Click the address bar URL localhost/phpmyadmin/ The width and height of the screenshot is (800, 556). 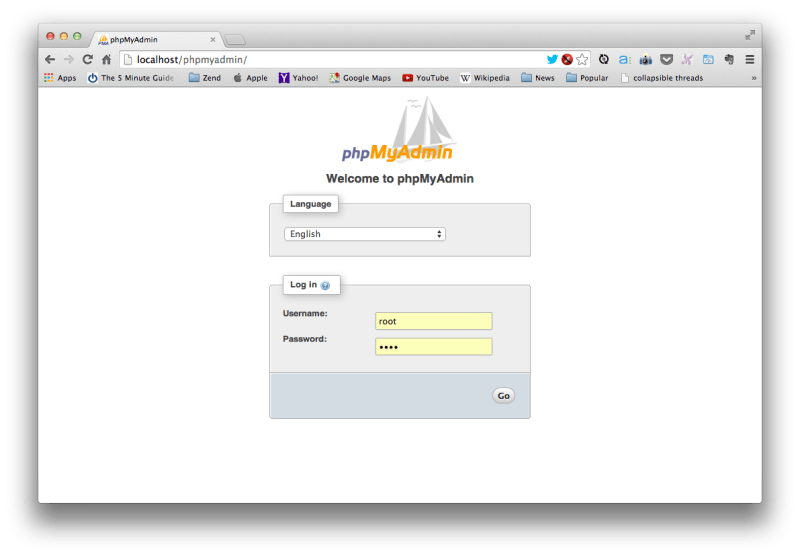[x=192, y=60]
